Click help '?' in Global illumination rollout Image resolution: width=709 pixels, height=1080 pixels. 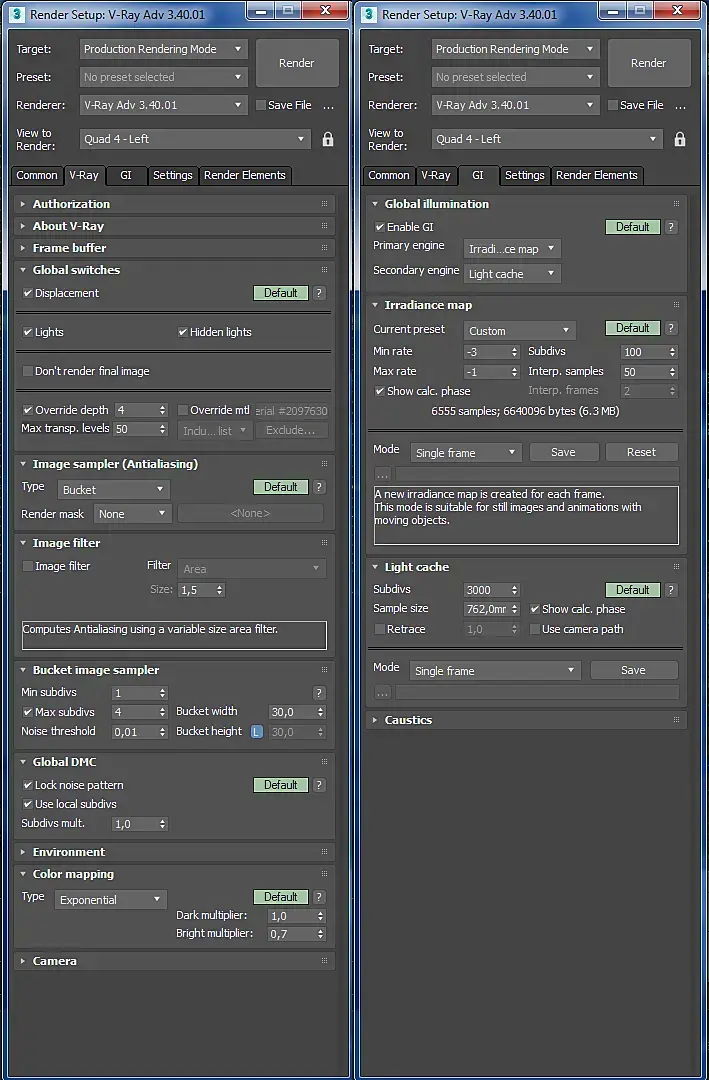[x=671, y=227]
